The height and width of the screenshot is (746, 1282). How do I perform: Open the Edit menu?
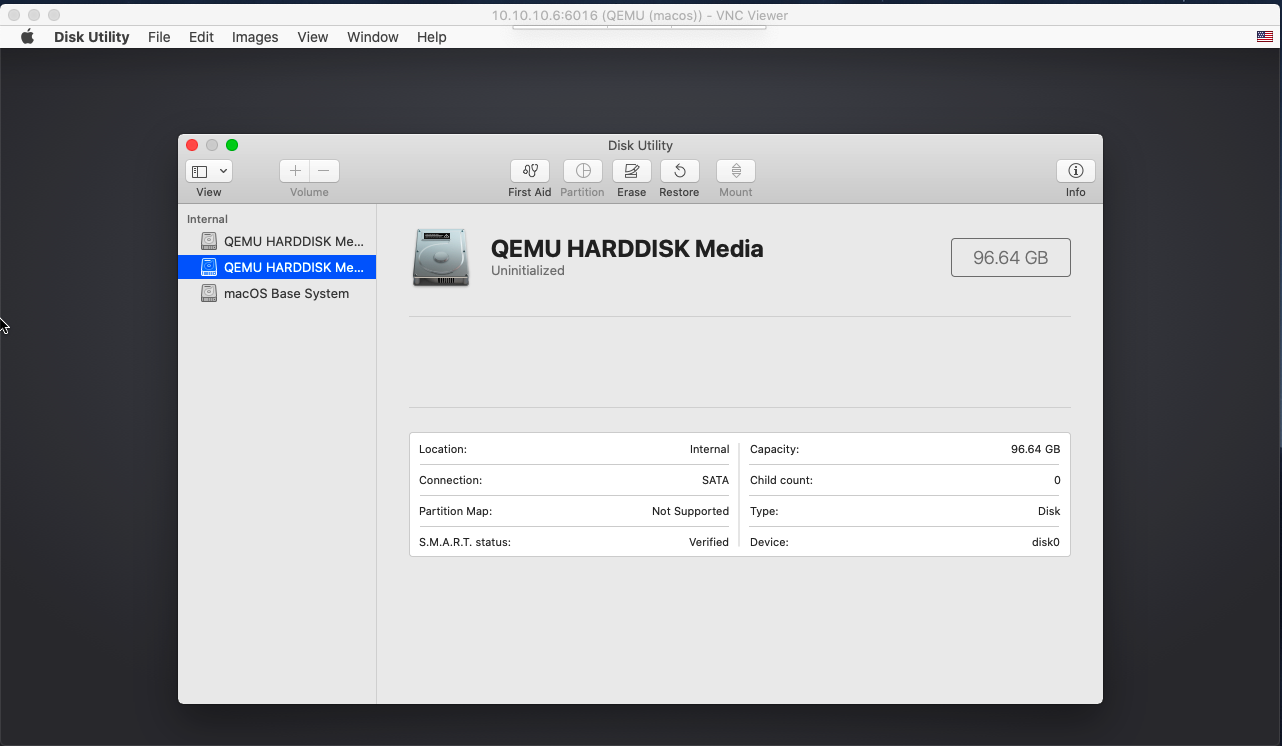(x=201, y=37)
